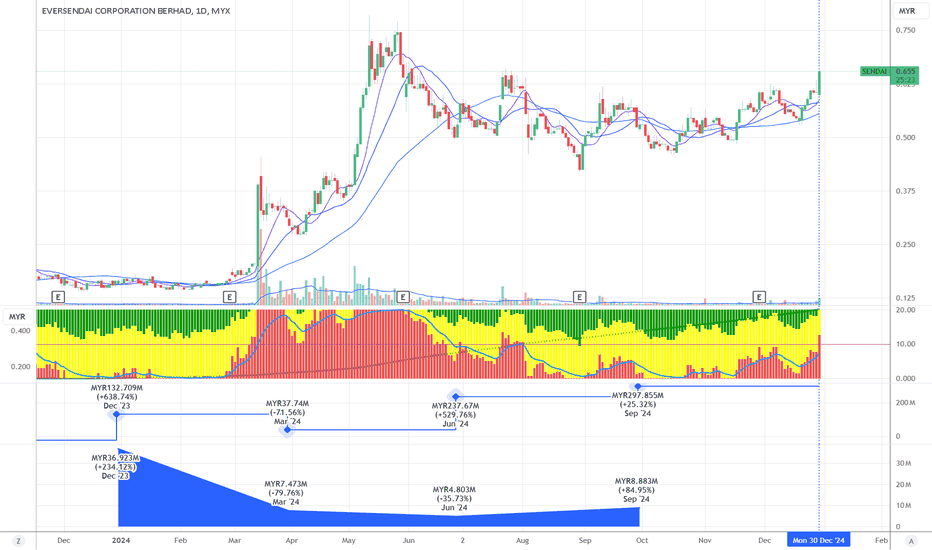932x550 pixels.
Task: Click the Jun label on time axis
Action: [x=408, y=540]
